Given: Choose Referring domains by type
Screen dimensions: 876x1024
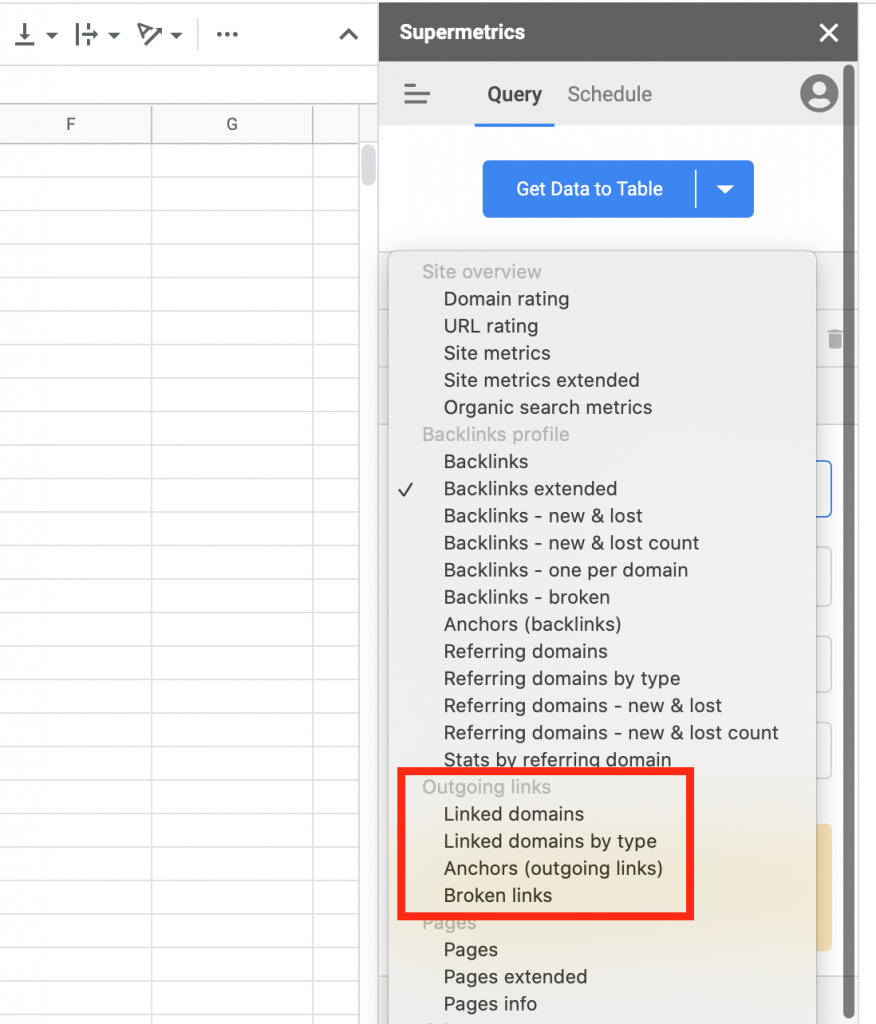Looking at the screenshot, I should tap(561, 679).
